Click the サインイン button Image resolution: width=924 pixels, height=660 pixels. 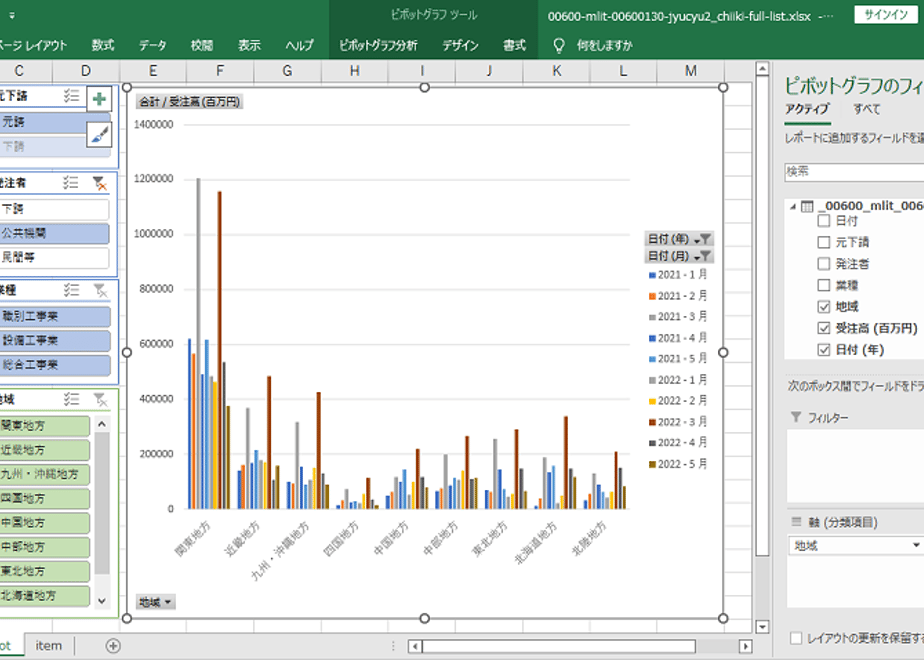[x=886, y=15]
